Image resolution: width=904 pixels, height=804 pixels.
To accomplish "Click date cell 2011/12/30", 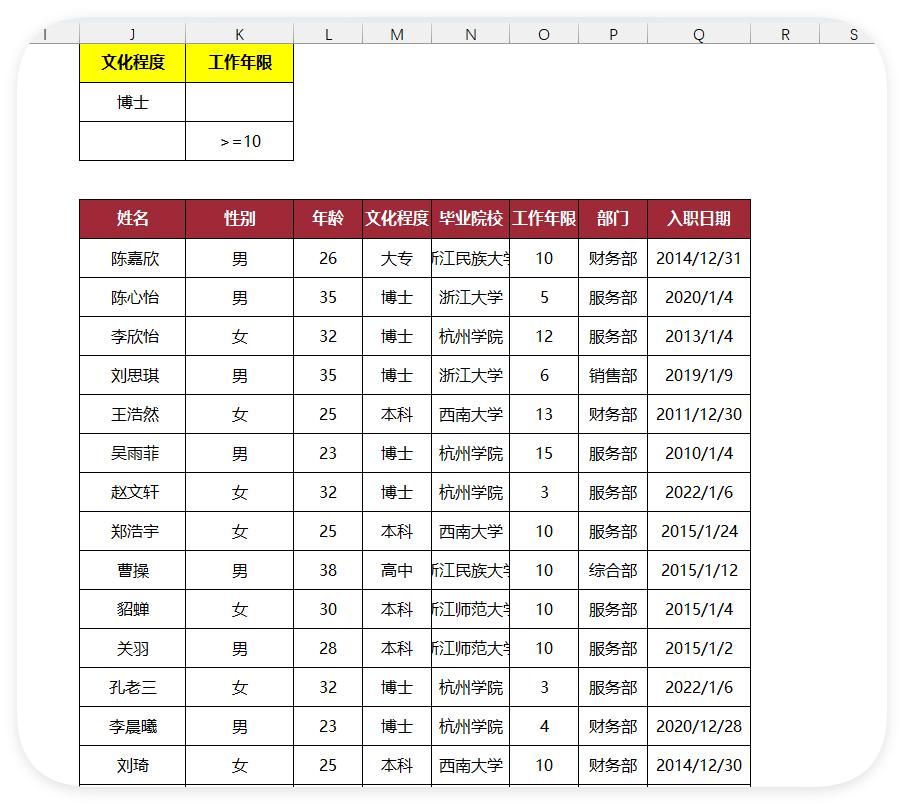I will click(699, 414).
